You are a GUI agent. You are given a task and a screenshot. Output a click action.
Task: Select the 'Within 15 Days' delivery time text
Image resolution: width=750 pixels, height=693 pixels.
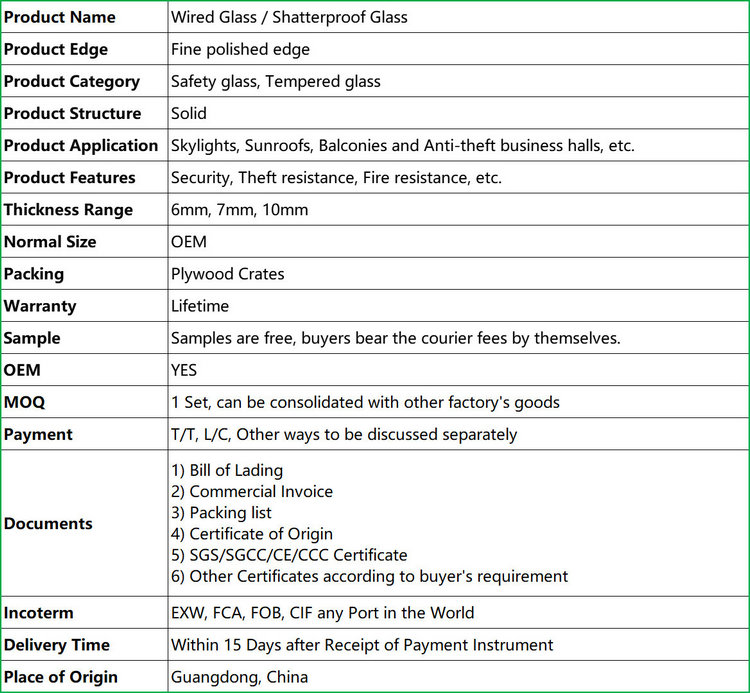tap(362, 645)
